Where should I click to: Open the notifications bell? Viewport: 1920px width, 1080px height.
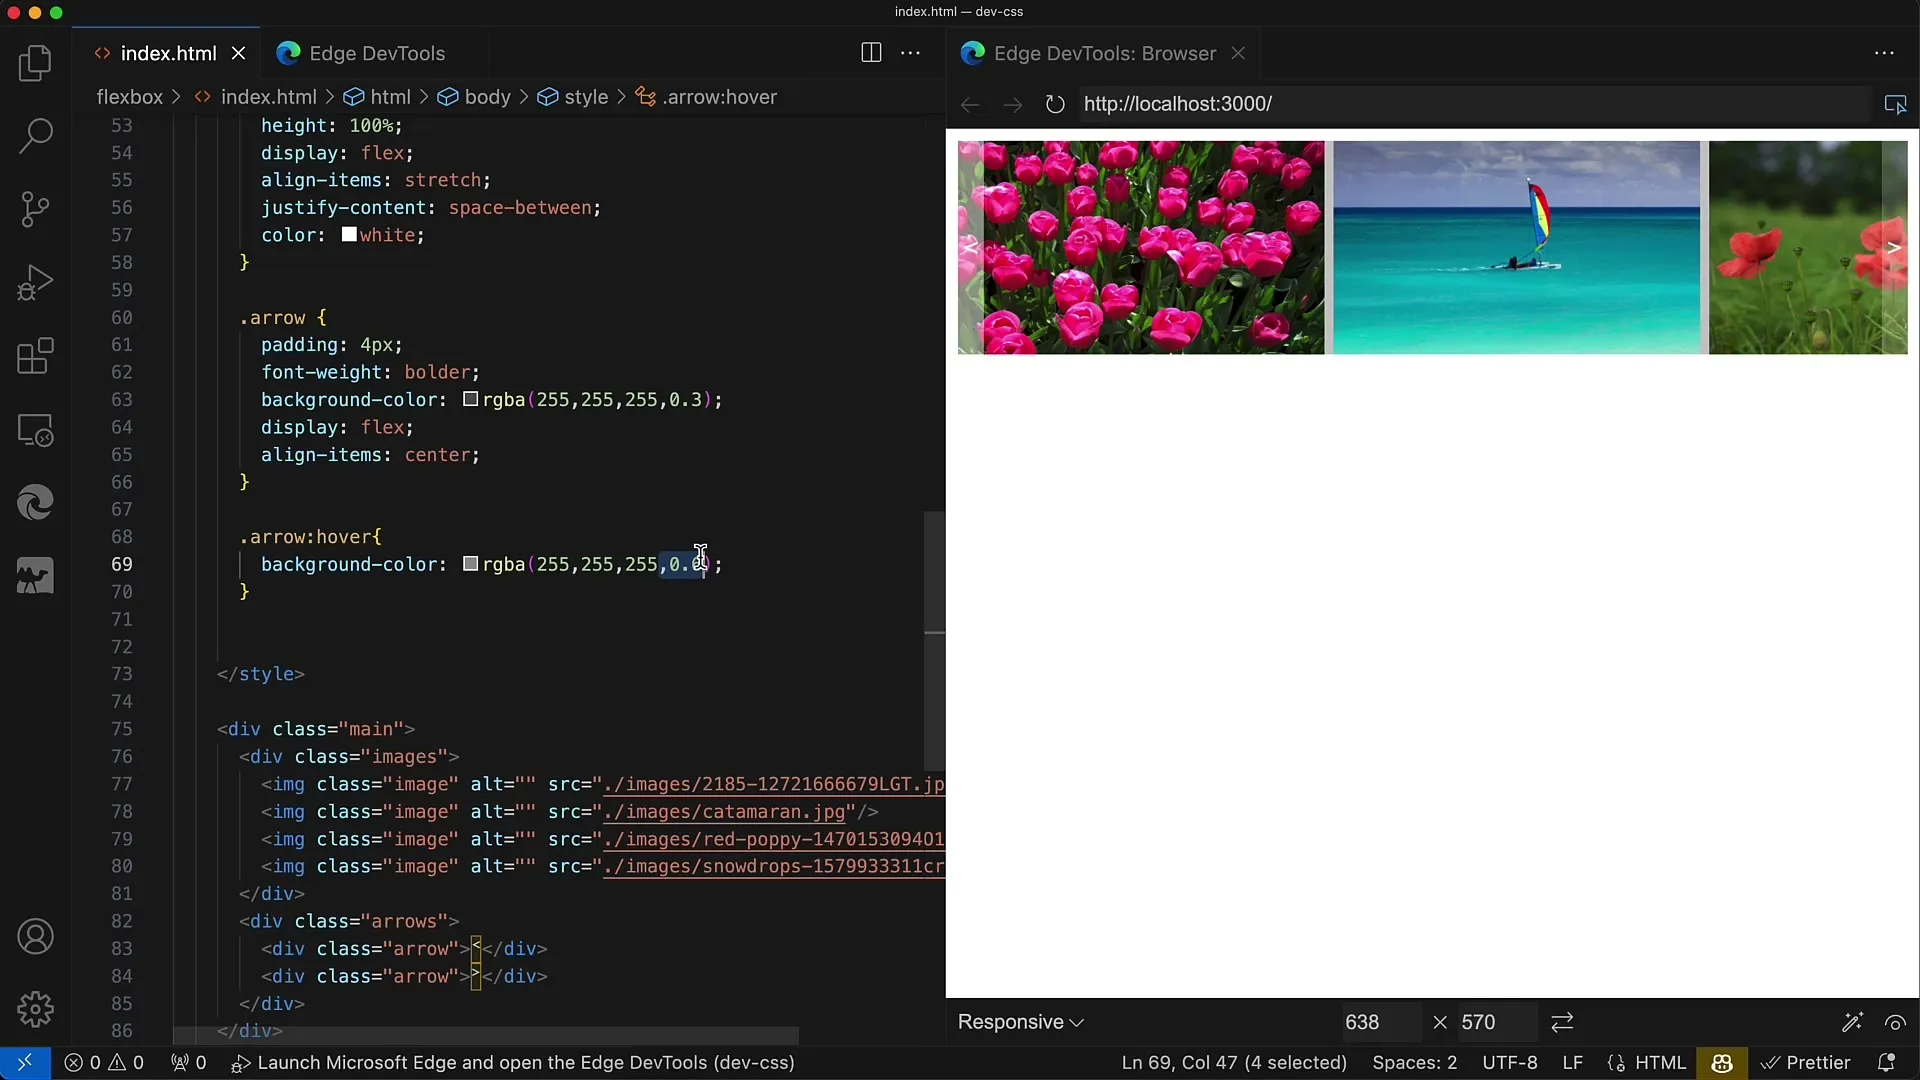tap(1886, 1062)
